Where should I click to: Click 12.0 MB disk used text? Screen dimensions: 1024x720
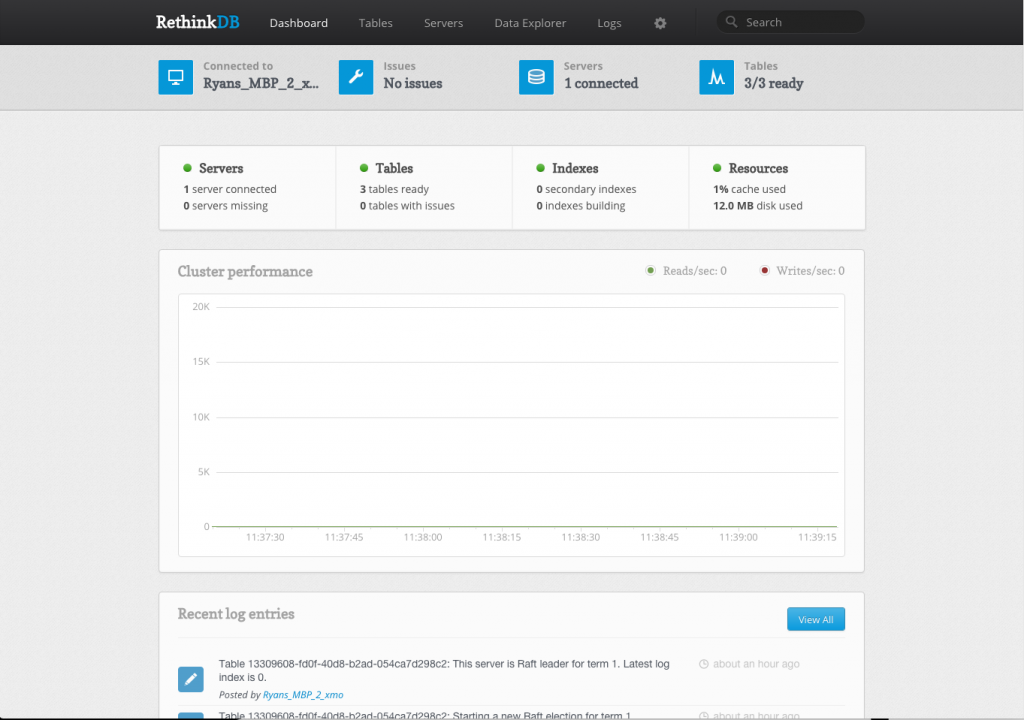click(758, 206)
